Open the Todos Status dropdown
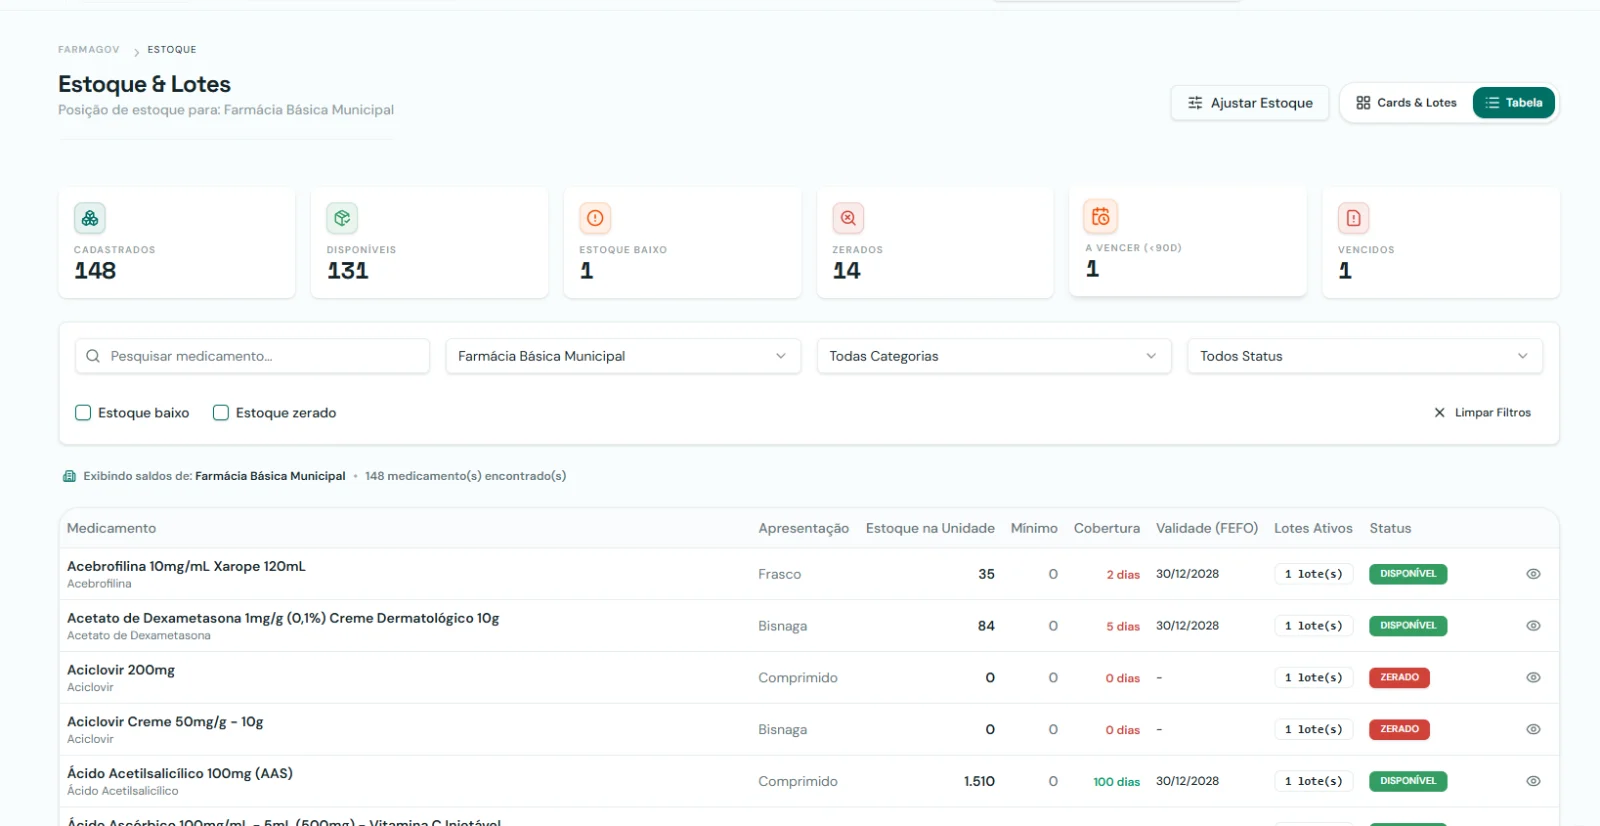 [1365, 356]
